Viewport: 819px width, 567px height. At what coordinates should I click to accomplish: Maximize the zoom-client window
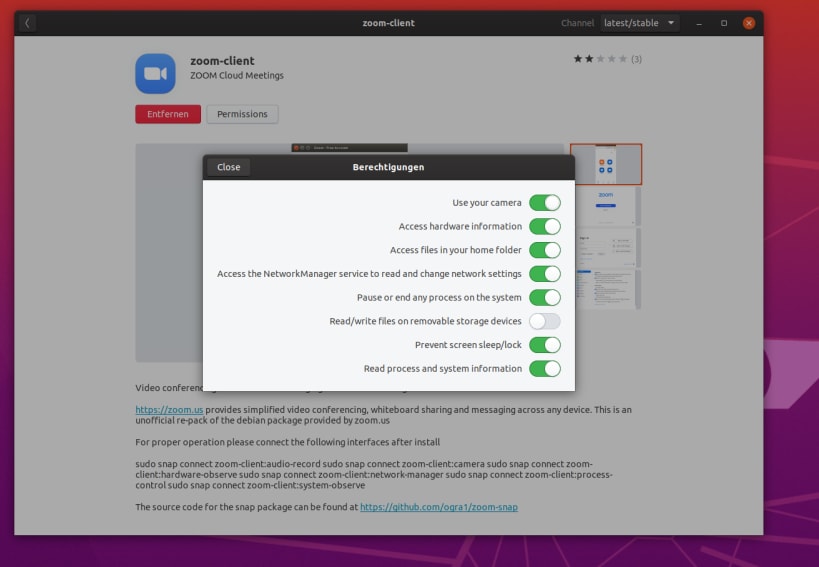tap(724, 23)
